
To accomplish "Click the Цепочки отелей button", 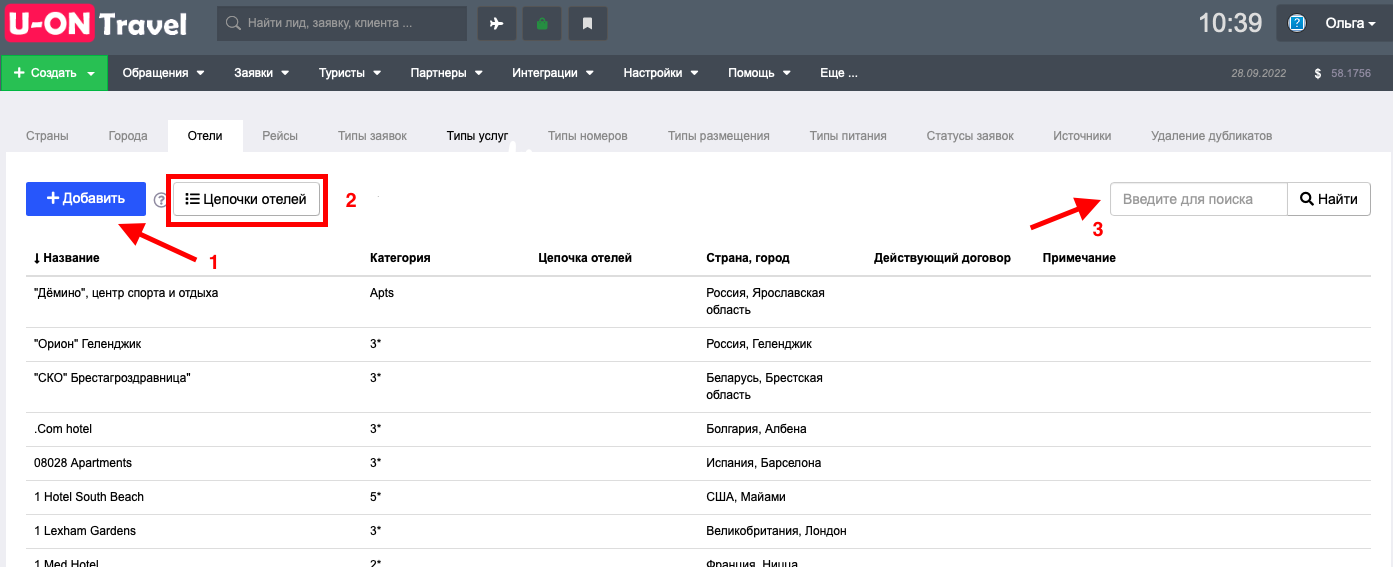I will coord(246,199).
